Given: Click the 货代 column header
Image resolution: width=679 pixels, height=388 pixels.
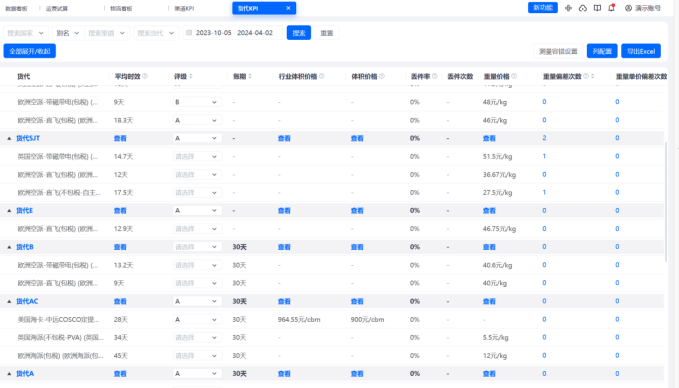Looking at the screenshot, I should coord(24,76).
